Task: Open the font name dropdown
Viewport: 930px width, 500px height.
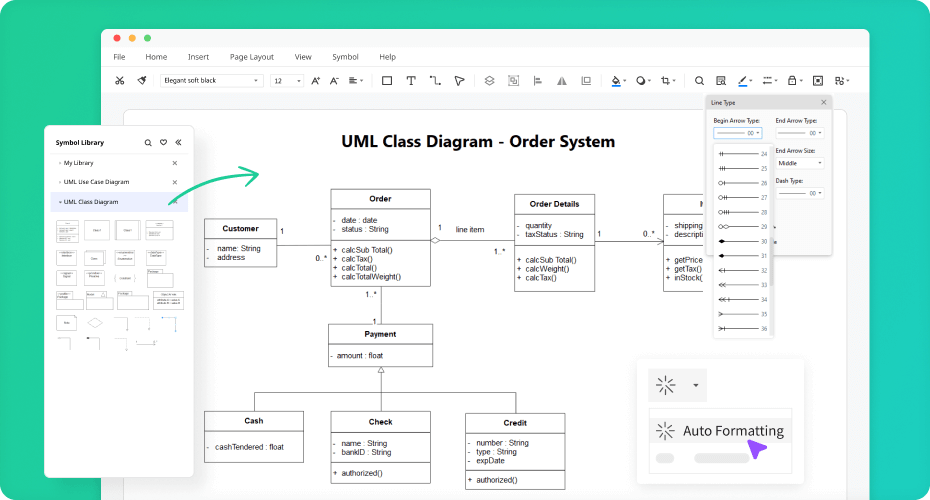Action: click(211, 81)
